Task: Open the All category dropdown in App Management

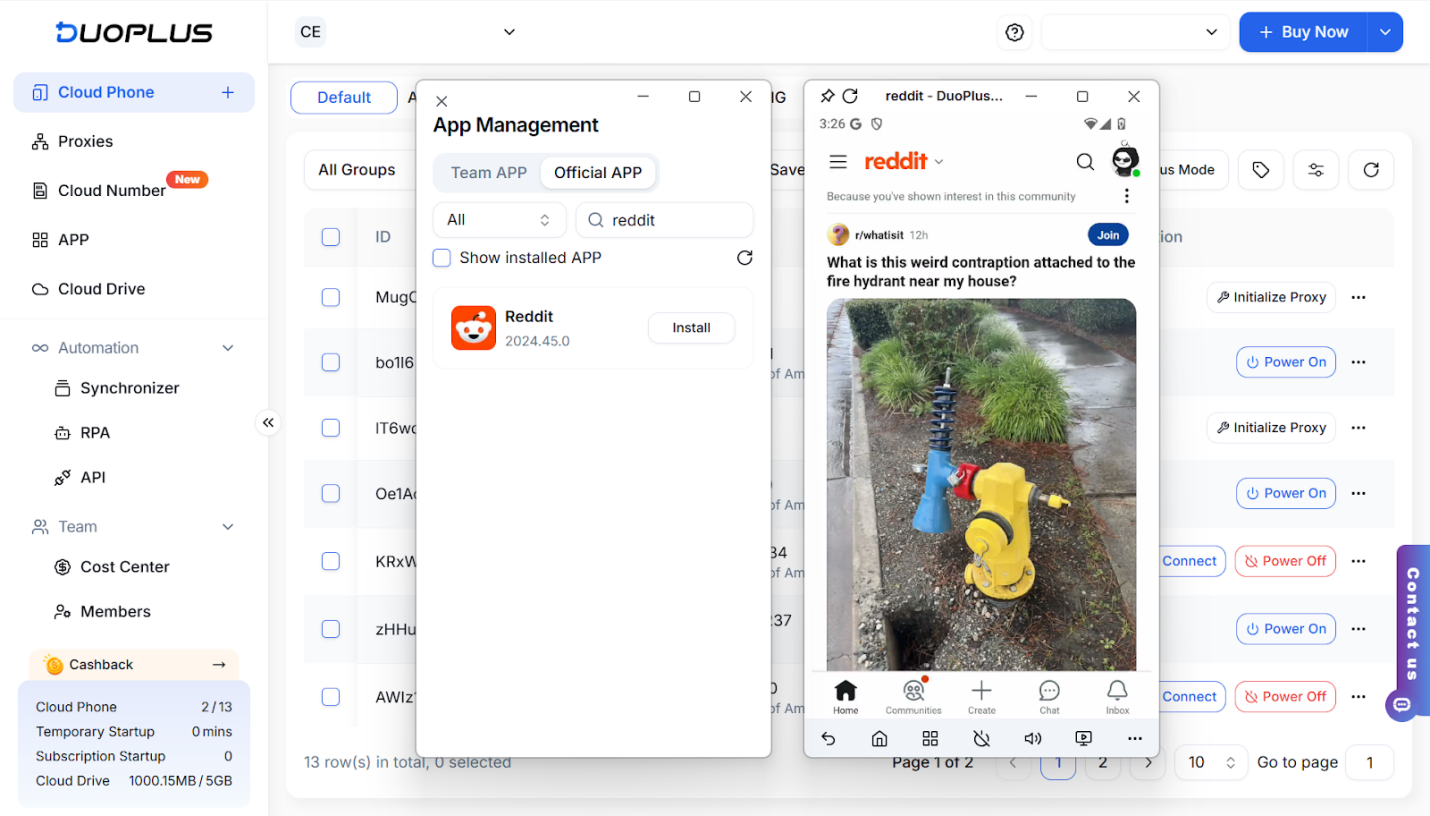Action: (499, 220)
